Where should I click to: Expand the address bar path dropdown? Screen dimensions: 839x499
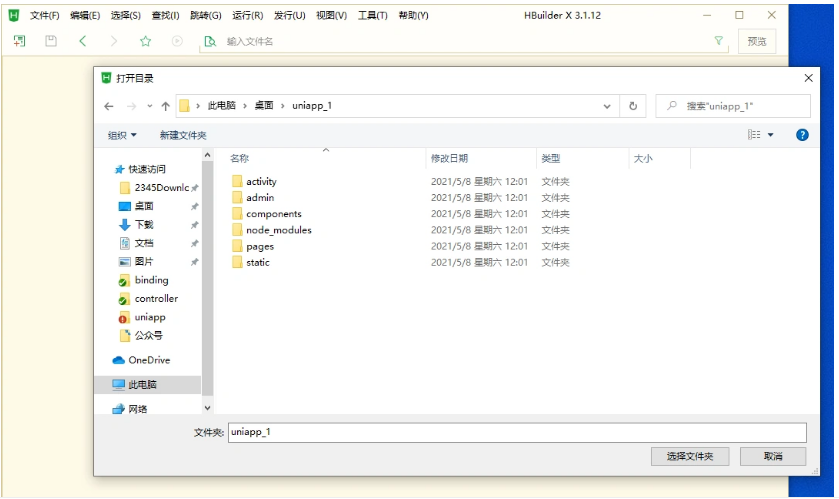tap(607, 106)
